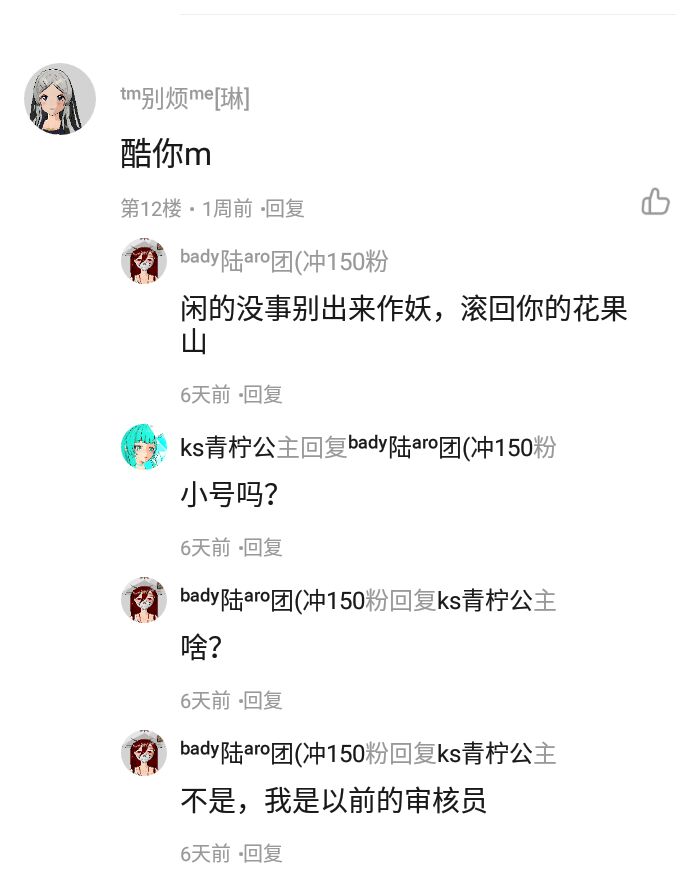Reply to the 啥? comment
689x882 pixels.
tap(263, 700)
